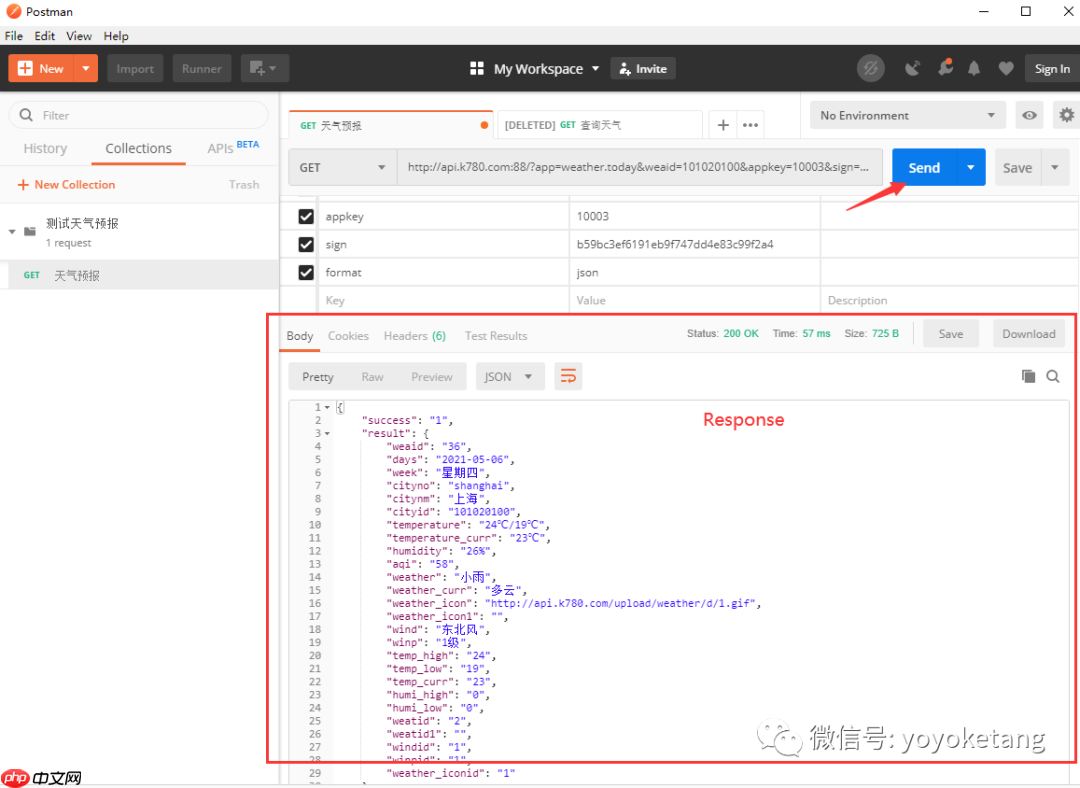
Task: Open the View menu
Action: (x=79, y=36)
